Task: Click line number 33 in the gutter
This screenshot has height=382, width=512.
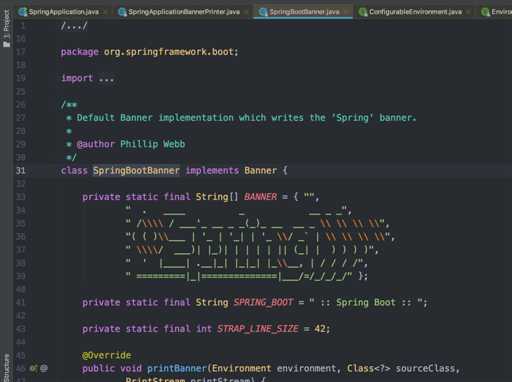Action: (x=21, y=197)
